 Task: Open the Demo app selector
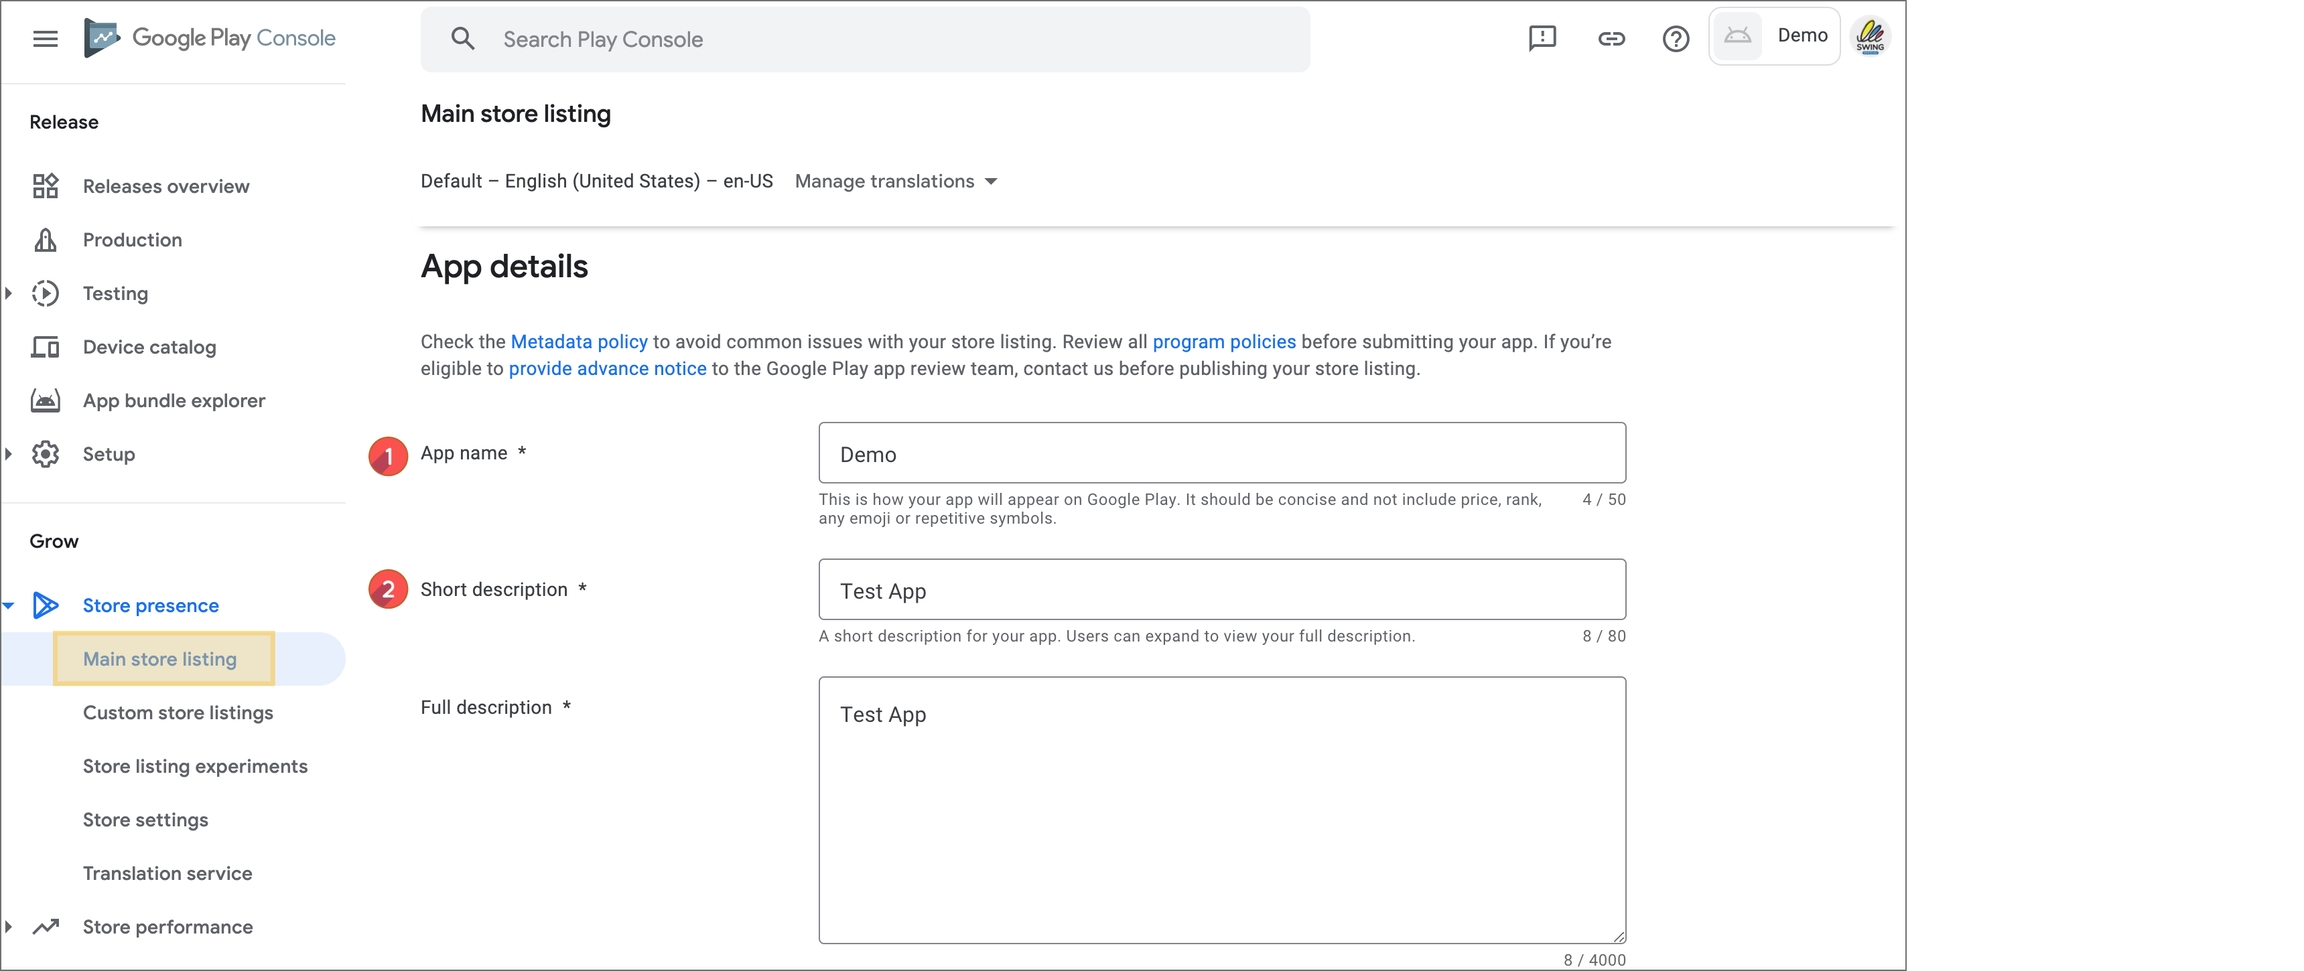click(1774, 36)
